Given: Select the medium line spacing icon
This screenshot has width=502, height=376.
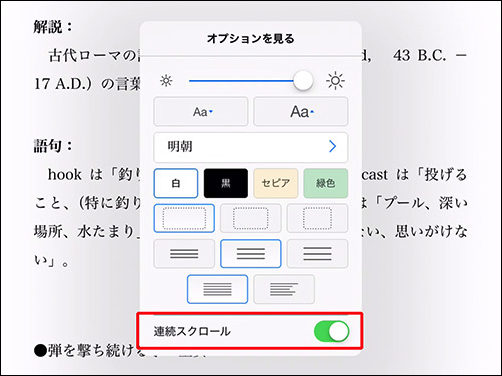Looking at the screenshot, I should tap(251, 254).
